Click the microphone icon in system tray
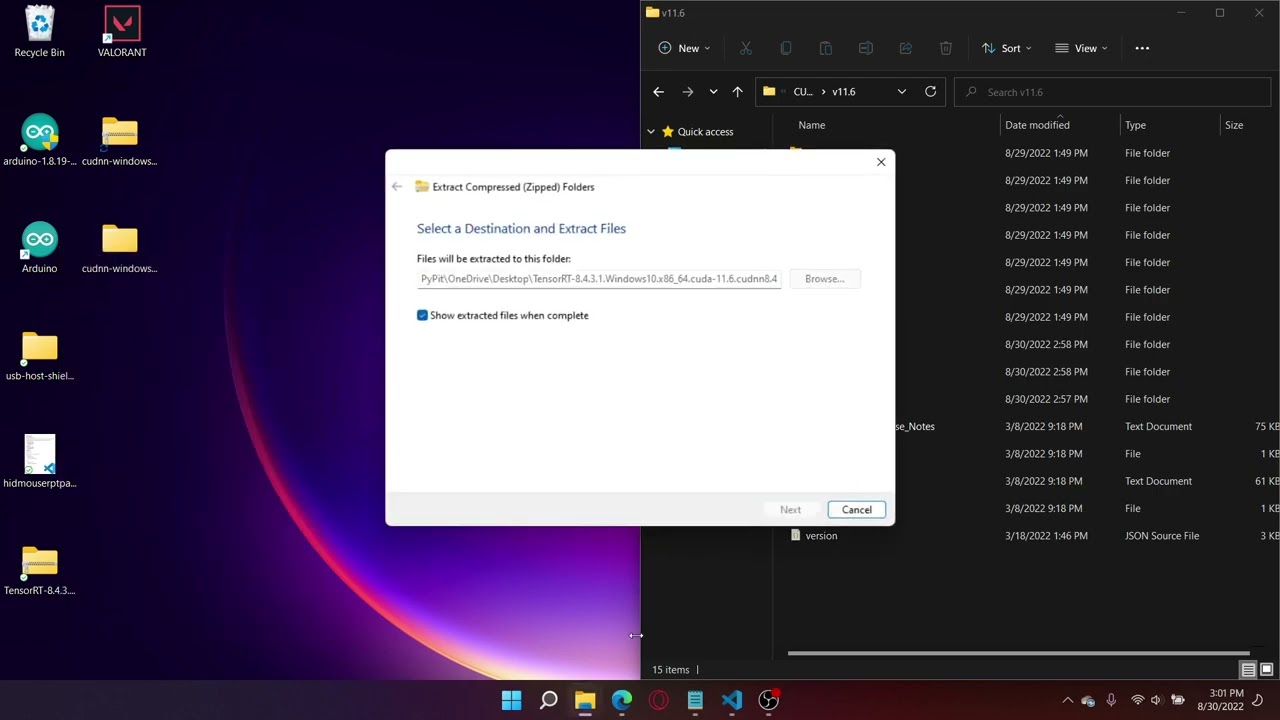This screenshot has height=720, width=1280. coord(1111,700)
